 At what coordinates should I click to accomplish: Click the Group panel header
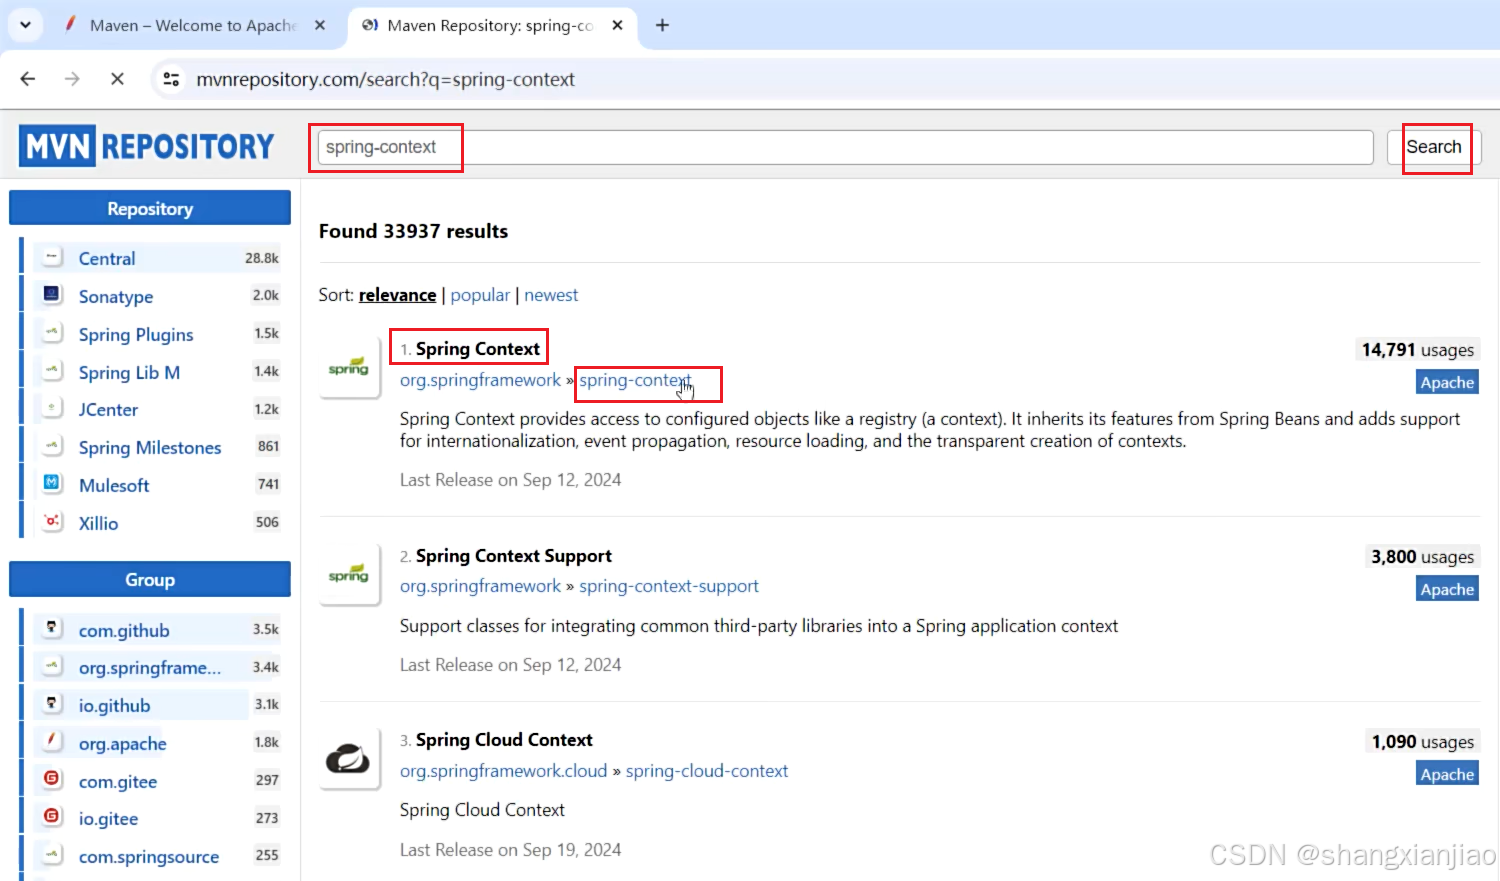150,579
